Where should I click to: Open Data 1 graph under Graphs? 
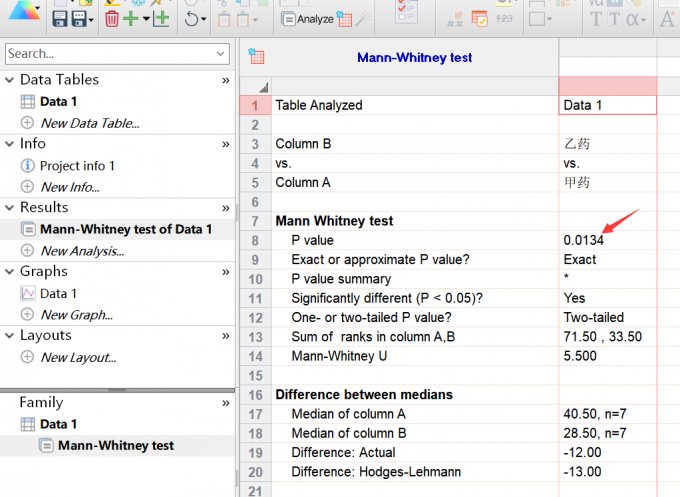58,293
